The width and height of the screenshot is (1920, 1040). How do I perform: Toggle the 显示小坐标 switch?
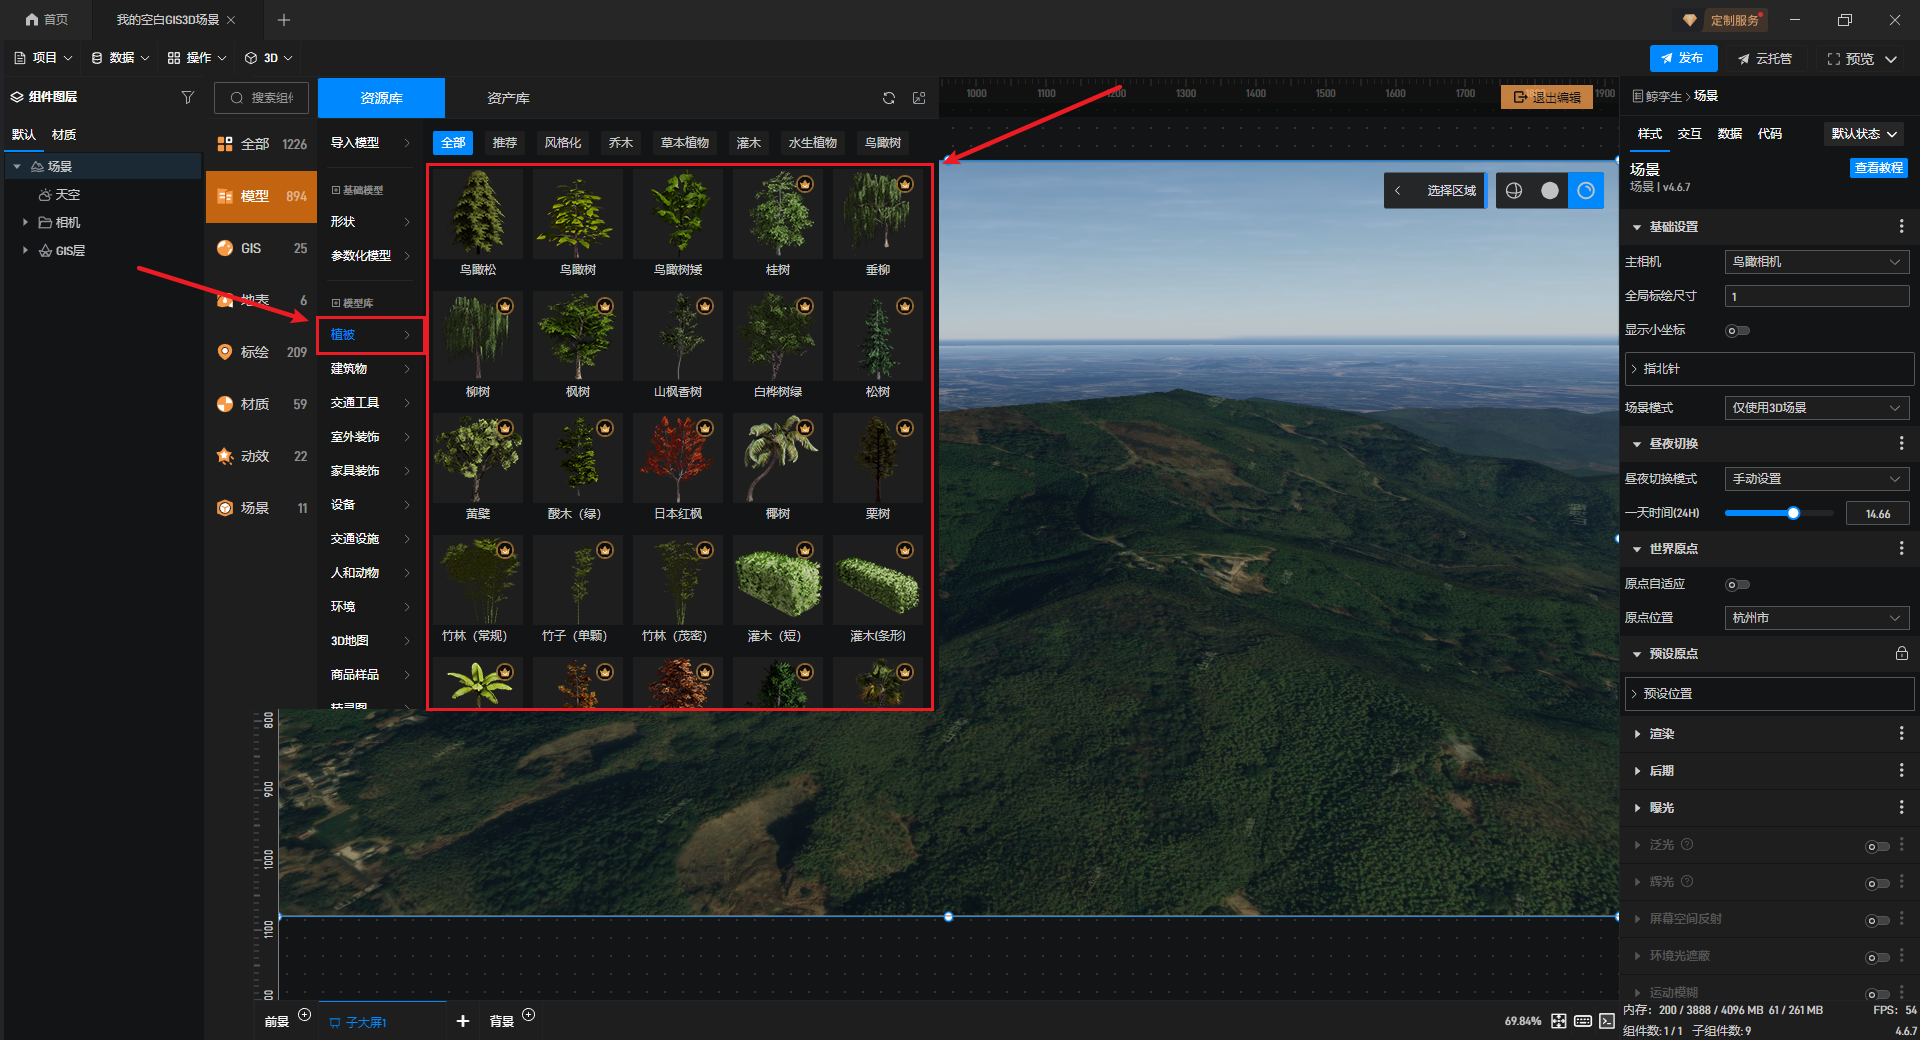(1737, 331)
